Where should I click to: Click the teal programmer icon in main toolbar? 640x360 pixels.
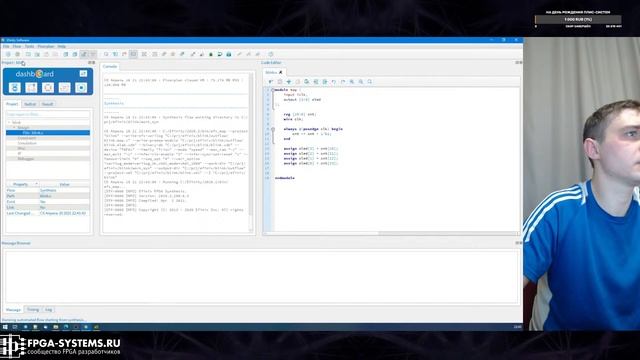click(x=229, y=54)
